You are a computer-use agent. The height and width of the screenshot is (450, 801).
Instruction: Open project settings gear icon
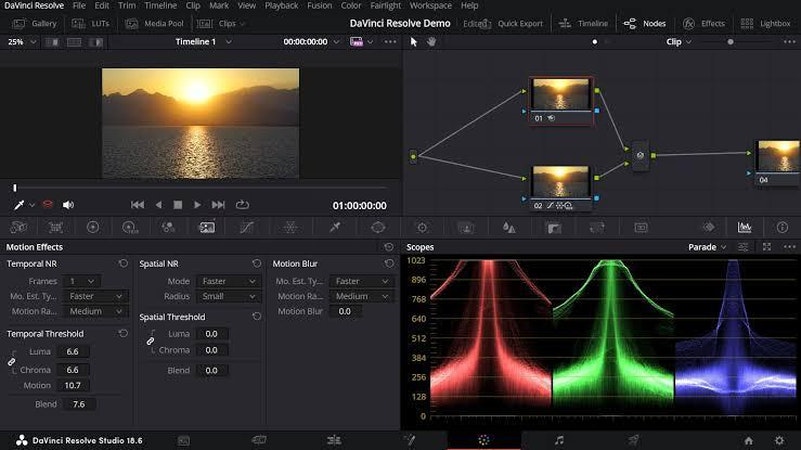pyautogui.click(x=779, y=440)
